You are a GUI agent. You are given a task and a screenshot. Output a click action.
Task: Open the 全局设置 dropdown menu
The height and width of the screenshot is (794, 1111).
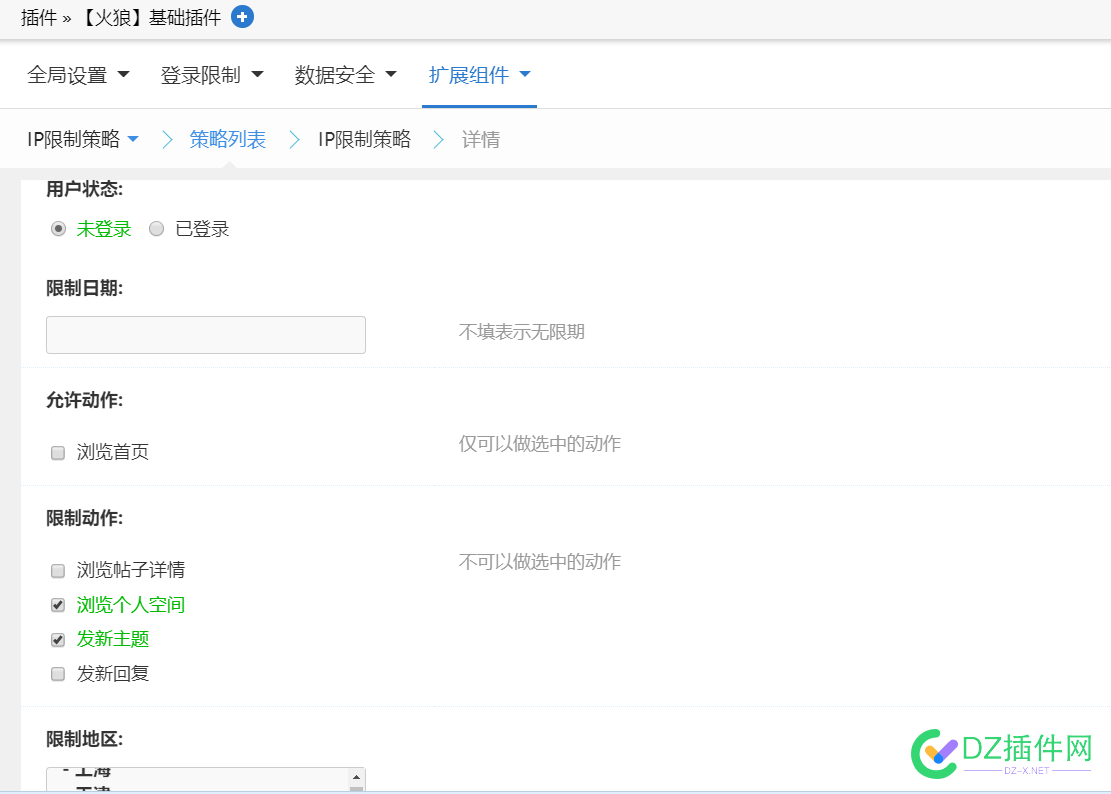(78, 75)
